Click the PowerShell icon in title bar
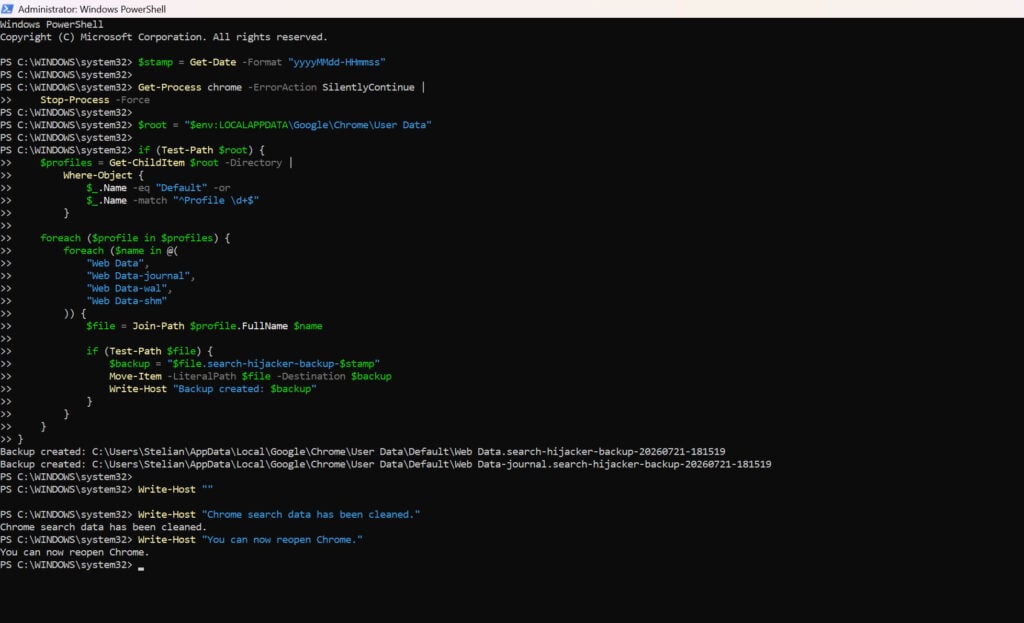 pyautogui.click(x=7, y=9)
